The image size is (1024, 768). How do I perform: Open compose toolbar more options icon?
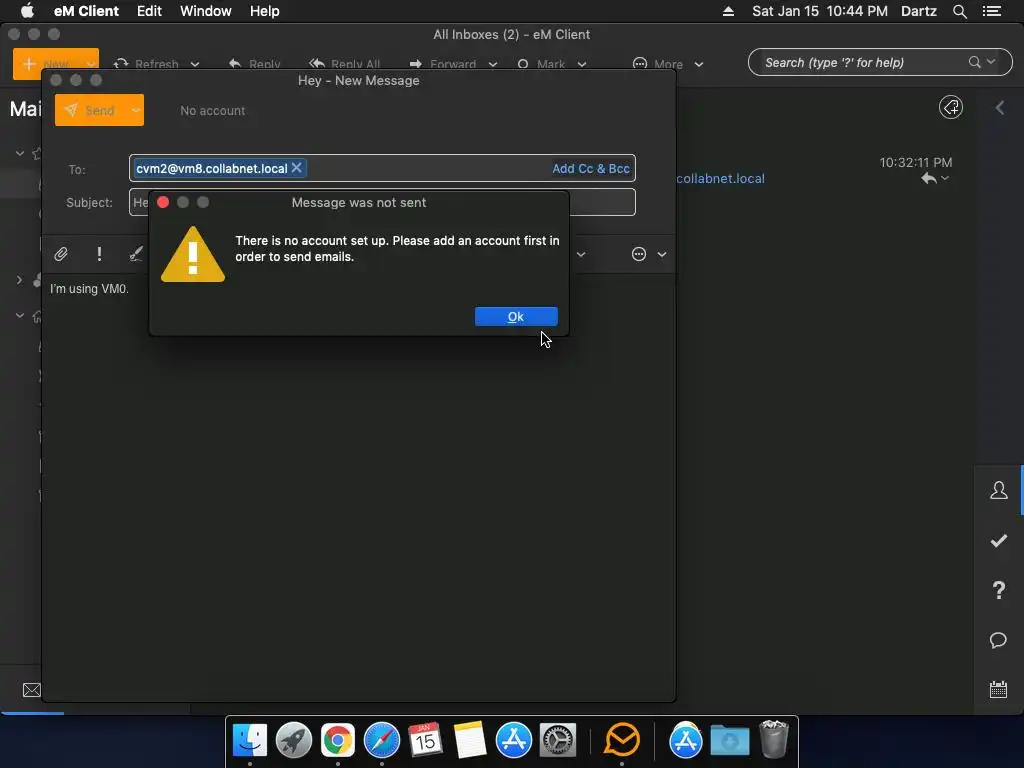point(639,254)
